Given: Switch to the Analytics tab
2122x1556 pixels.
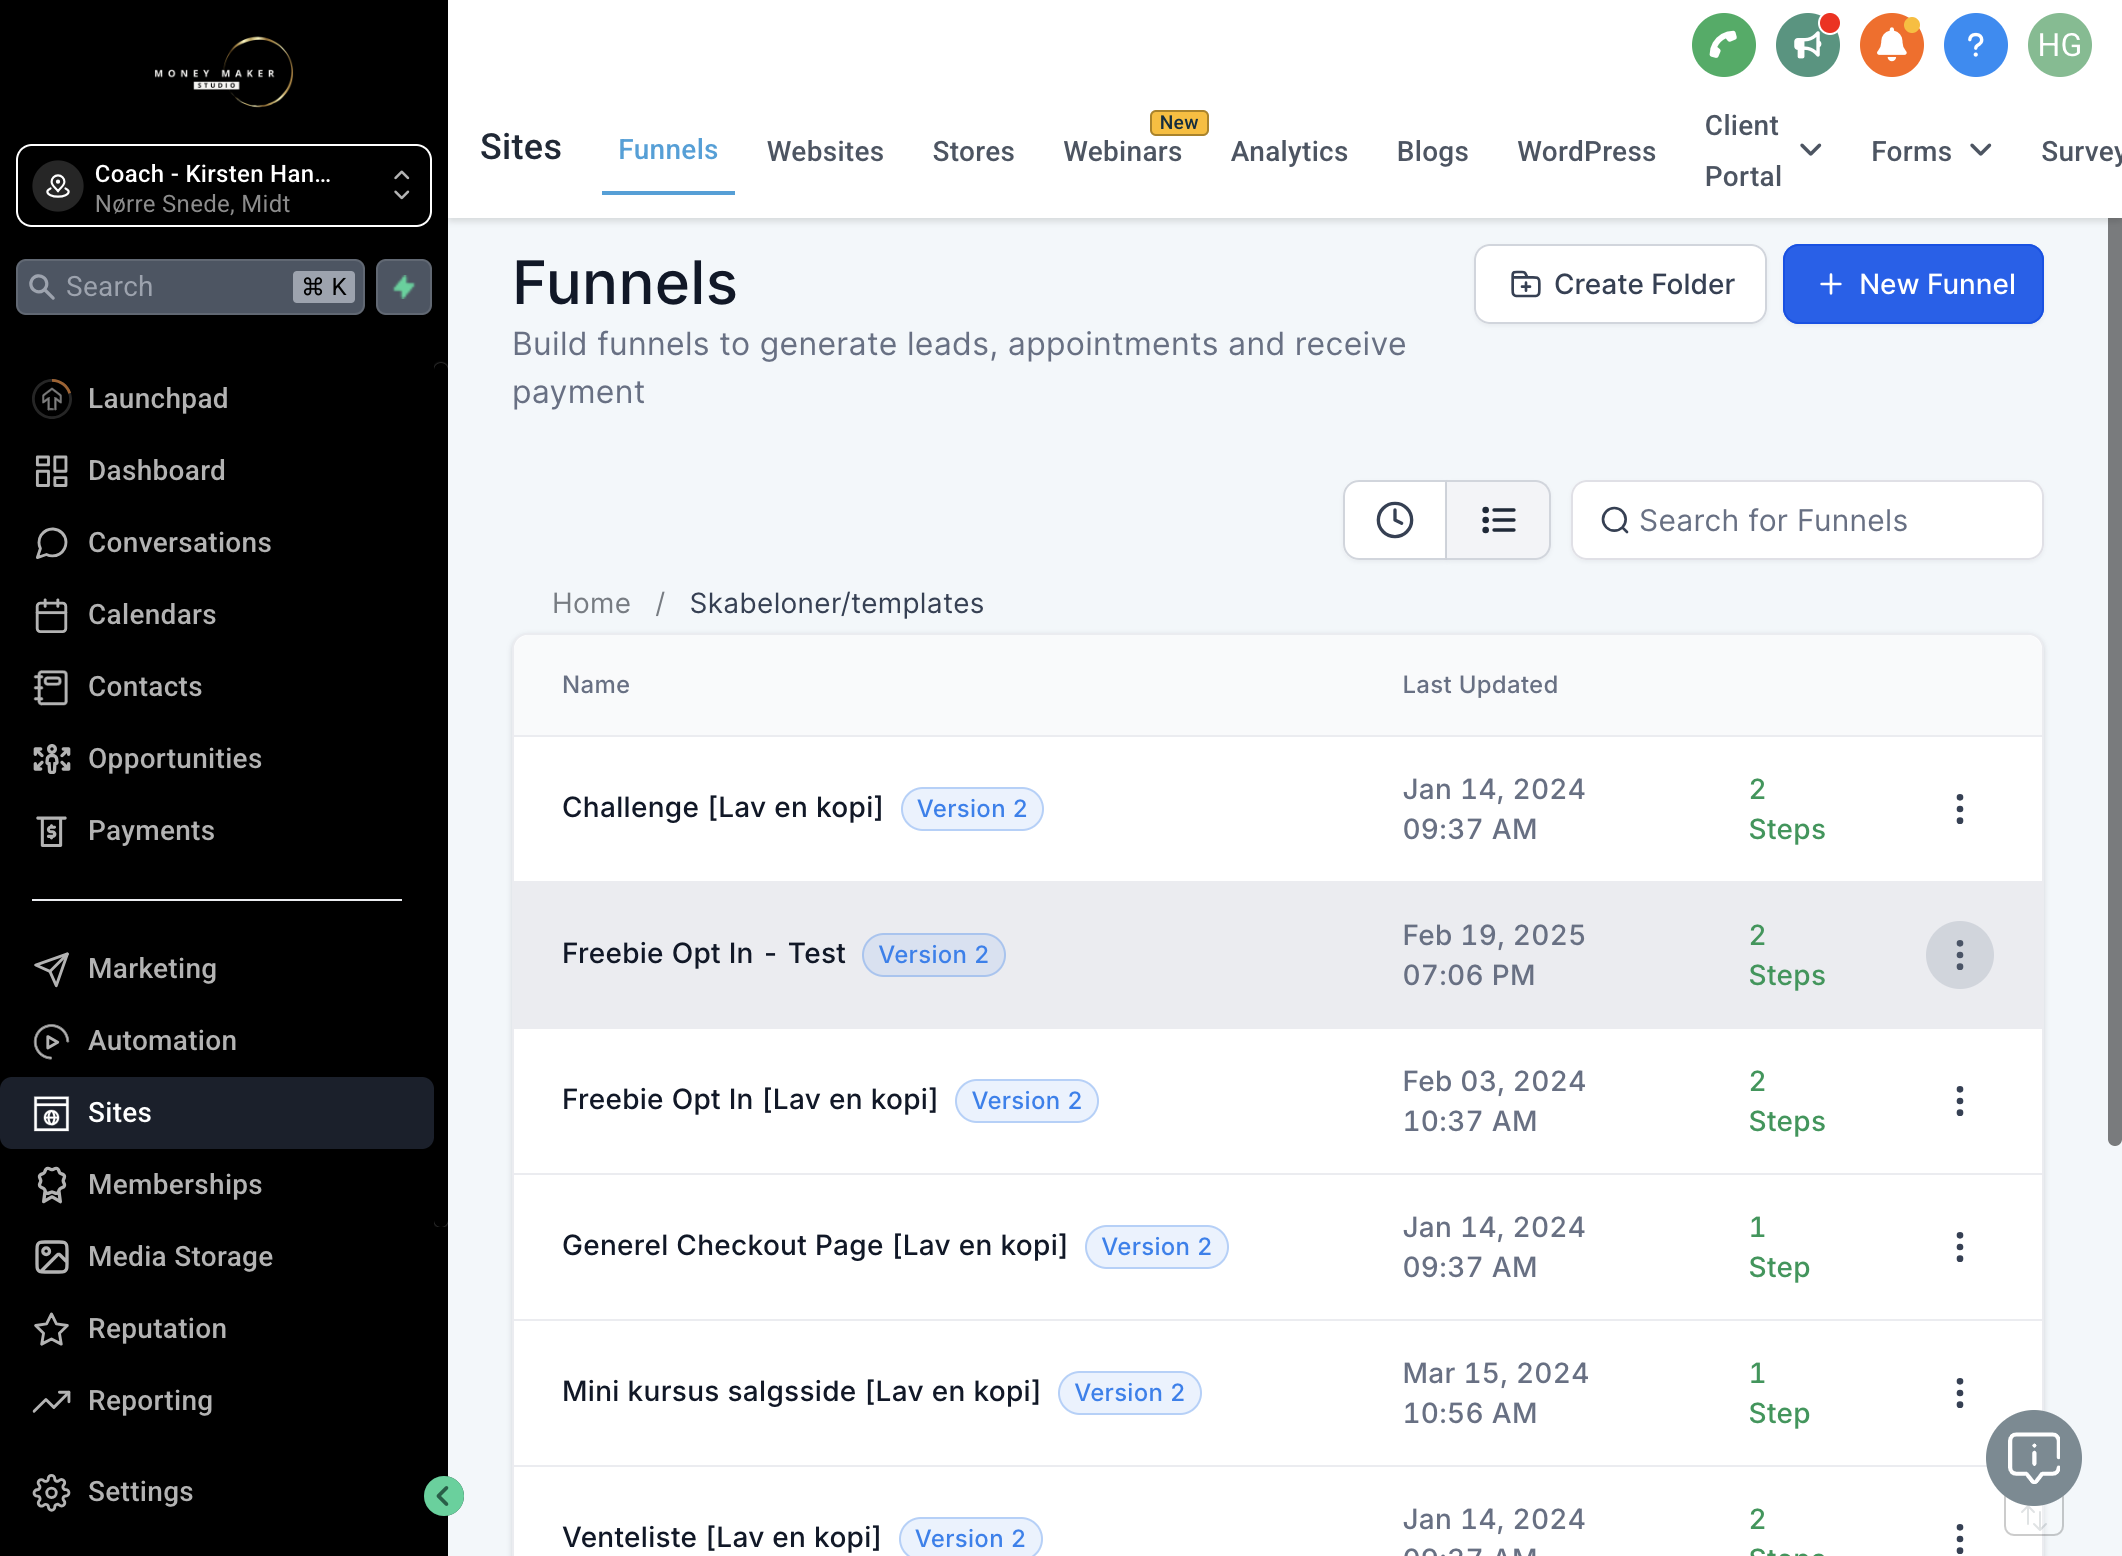Looking at the screenshot, I should (1289, 151).
